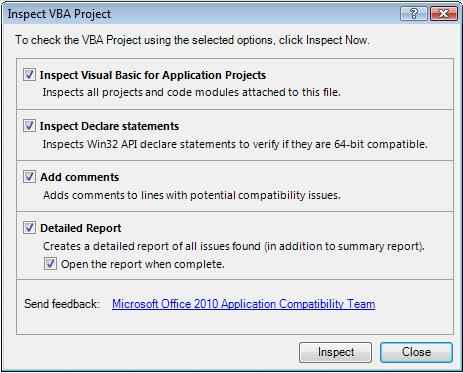Click the Close button at bottom
463x373 pixels.
point(416,352)
